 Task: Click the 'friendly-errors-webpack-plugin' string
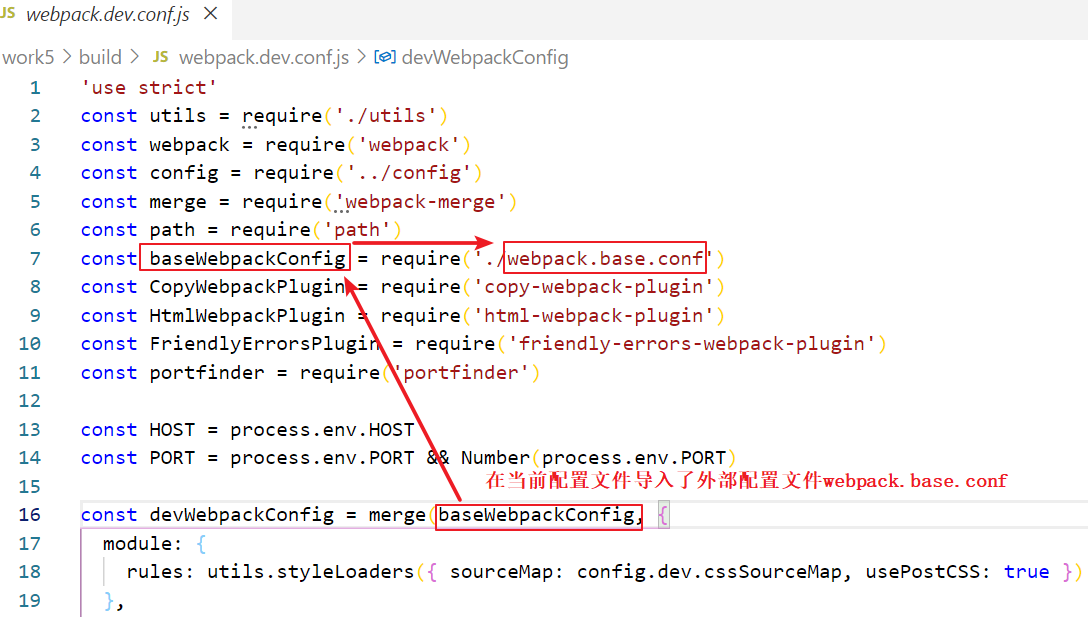(691, 344)
